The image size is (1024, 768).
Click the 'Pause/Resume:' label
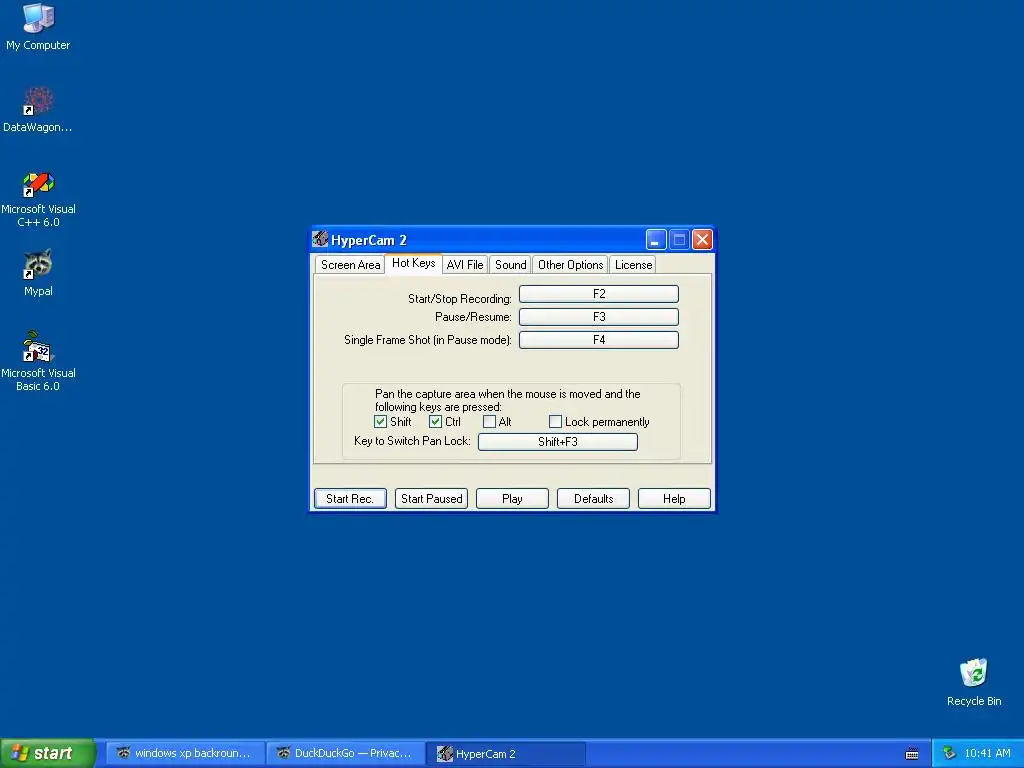tap(473, 317)
